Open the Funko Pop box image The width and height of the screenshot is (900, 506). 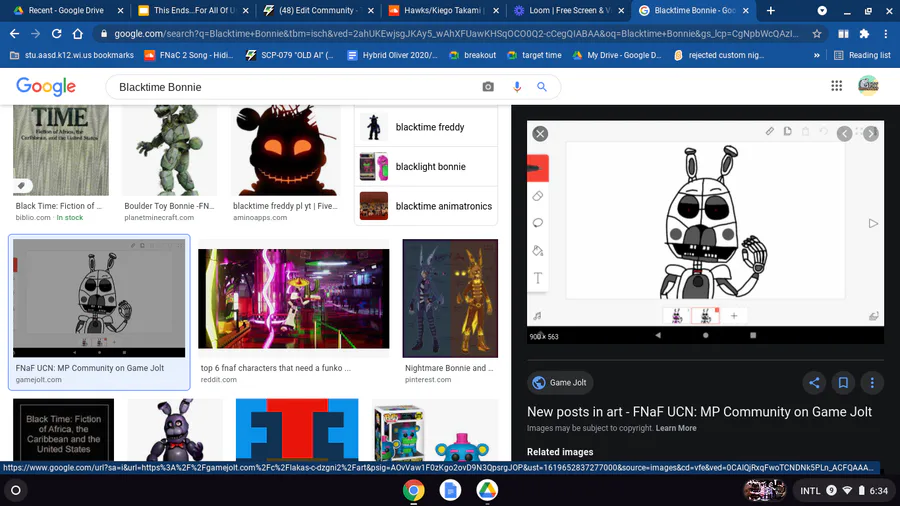435,430
